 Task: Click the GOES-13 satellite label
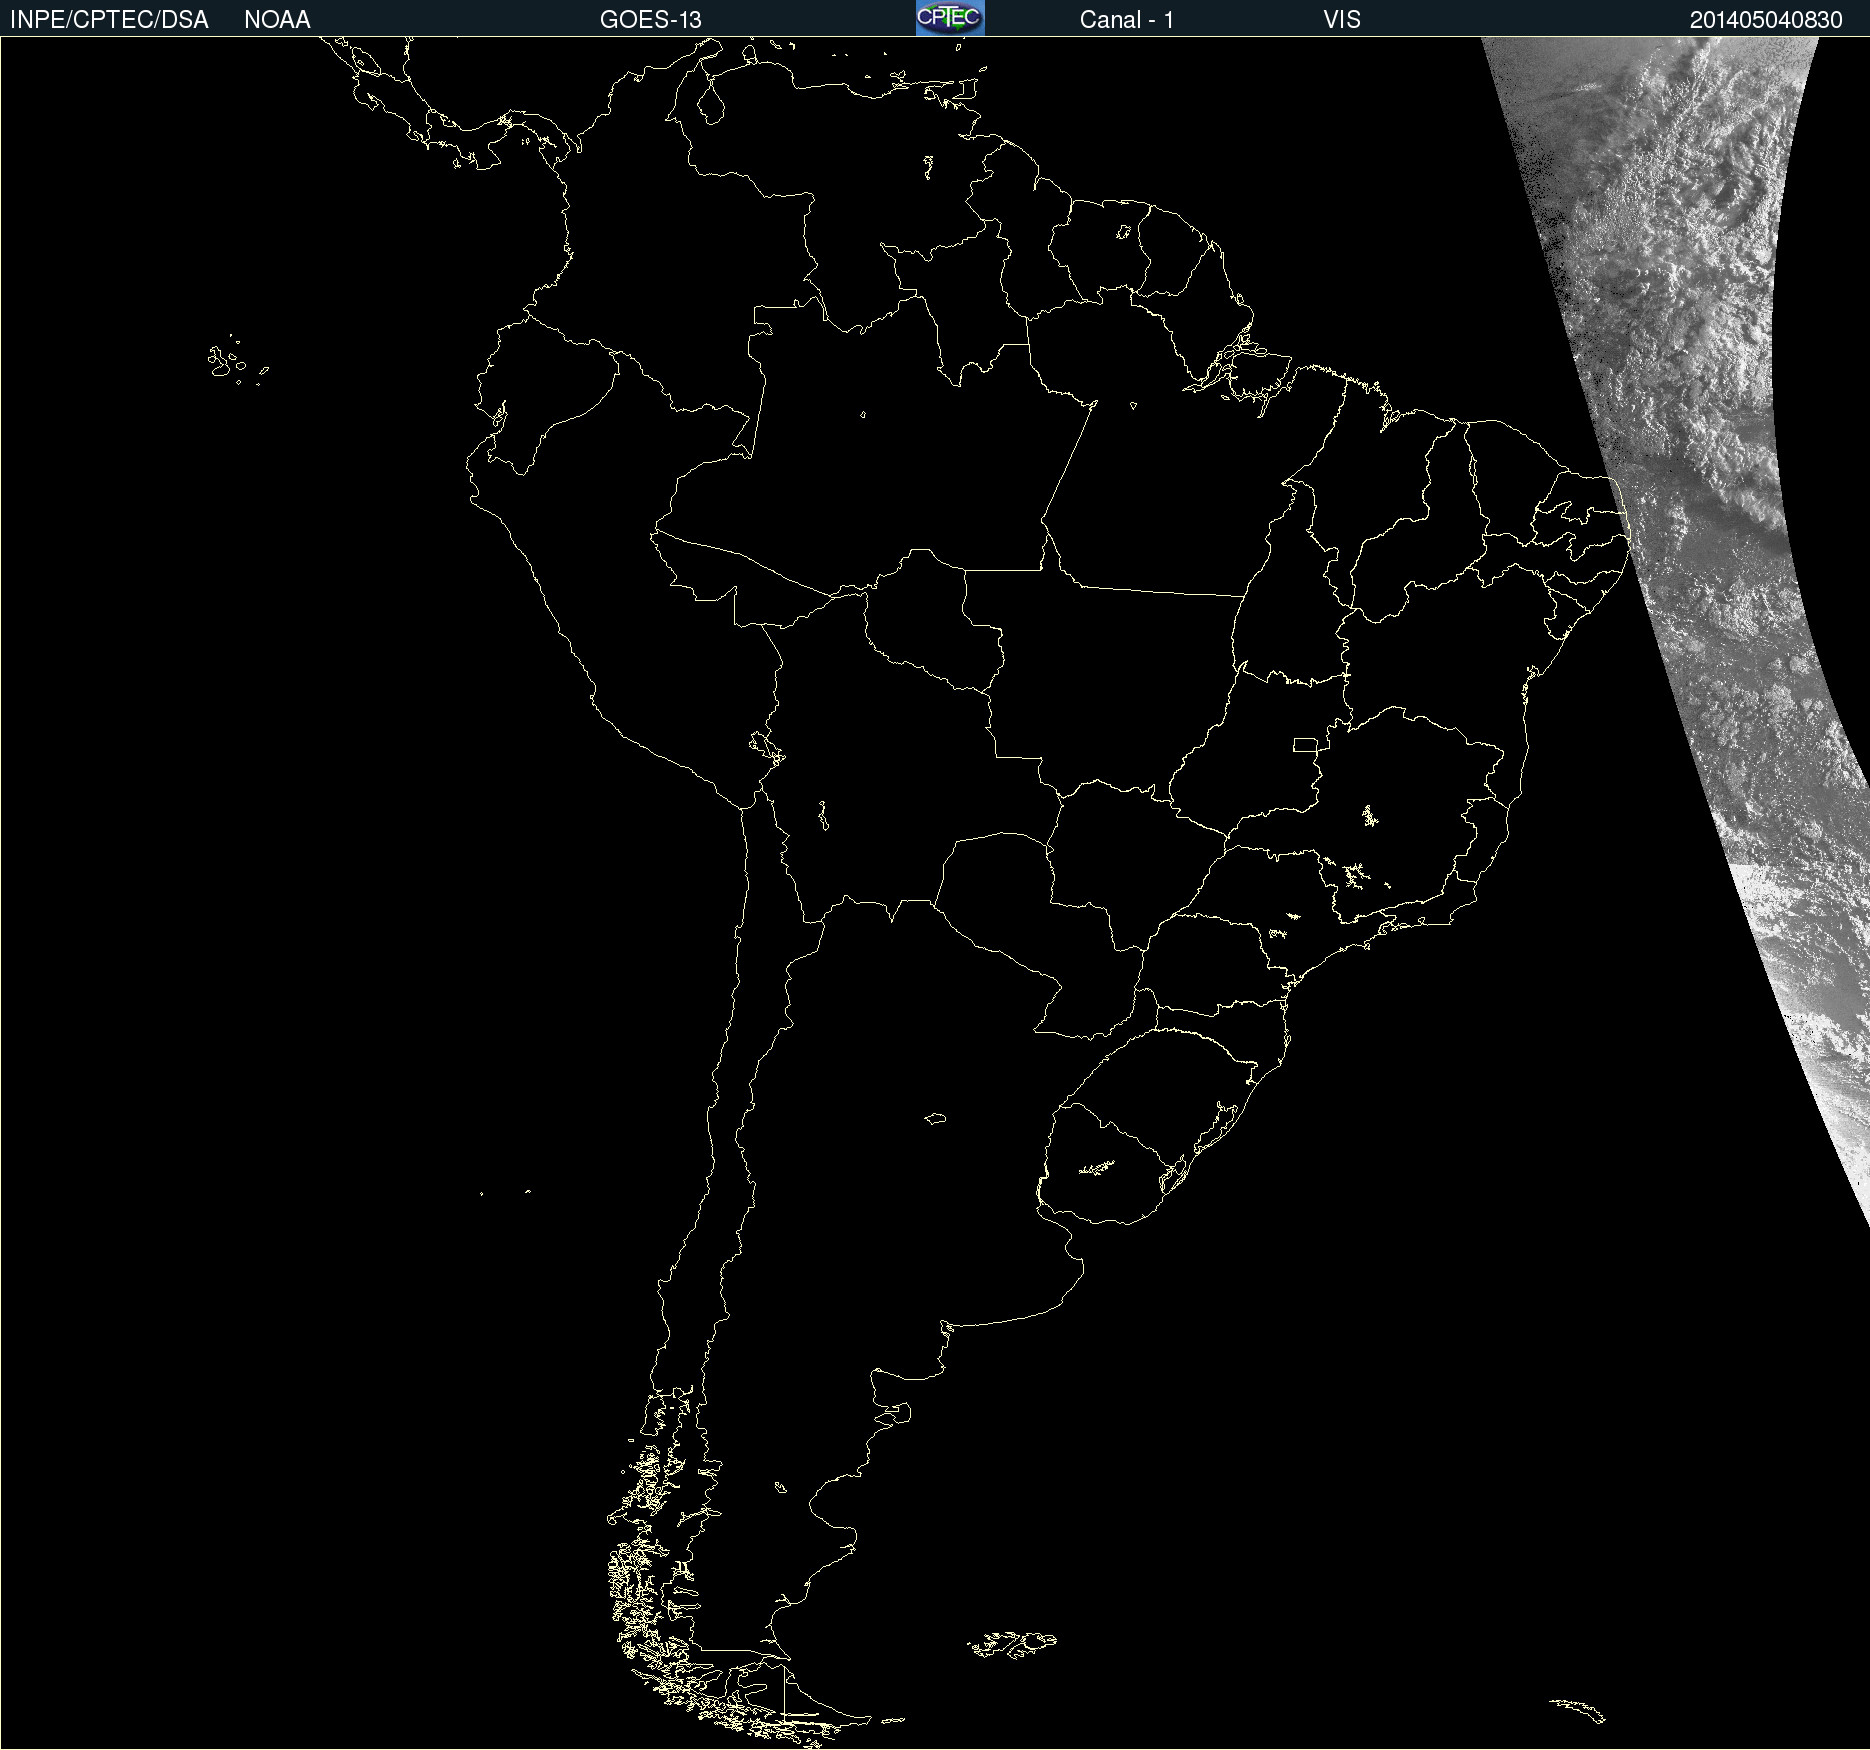(x=650, y=20)
